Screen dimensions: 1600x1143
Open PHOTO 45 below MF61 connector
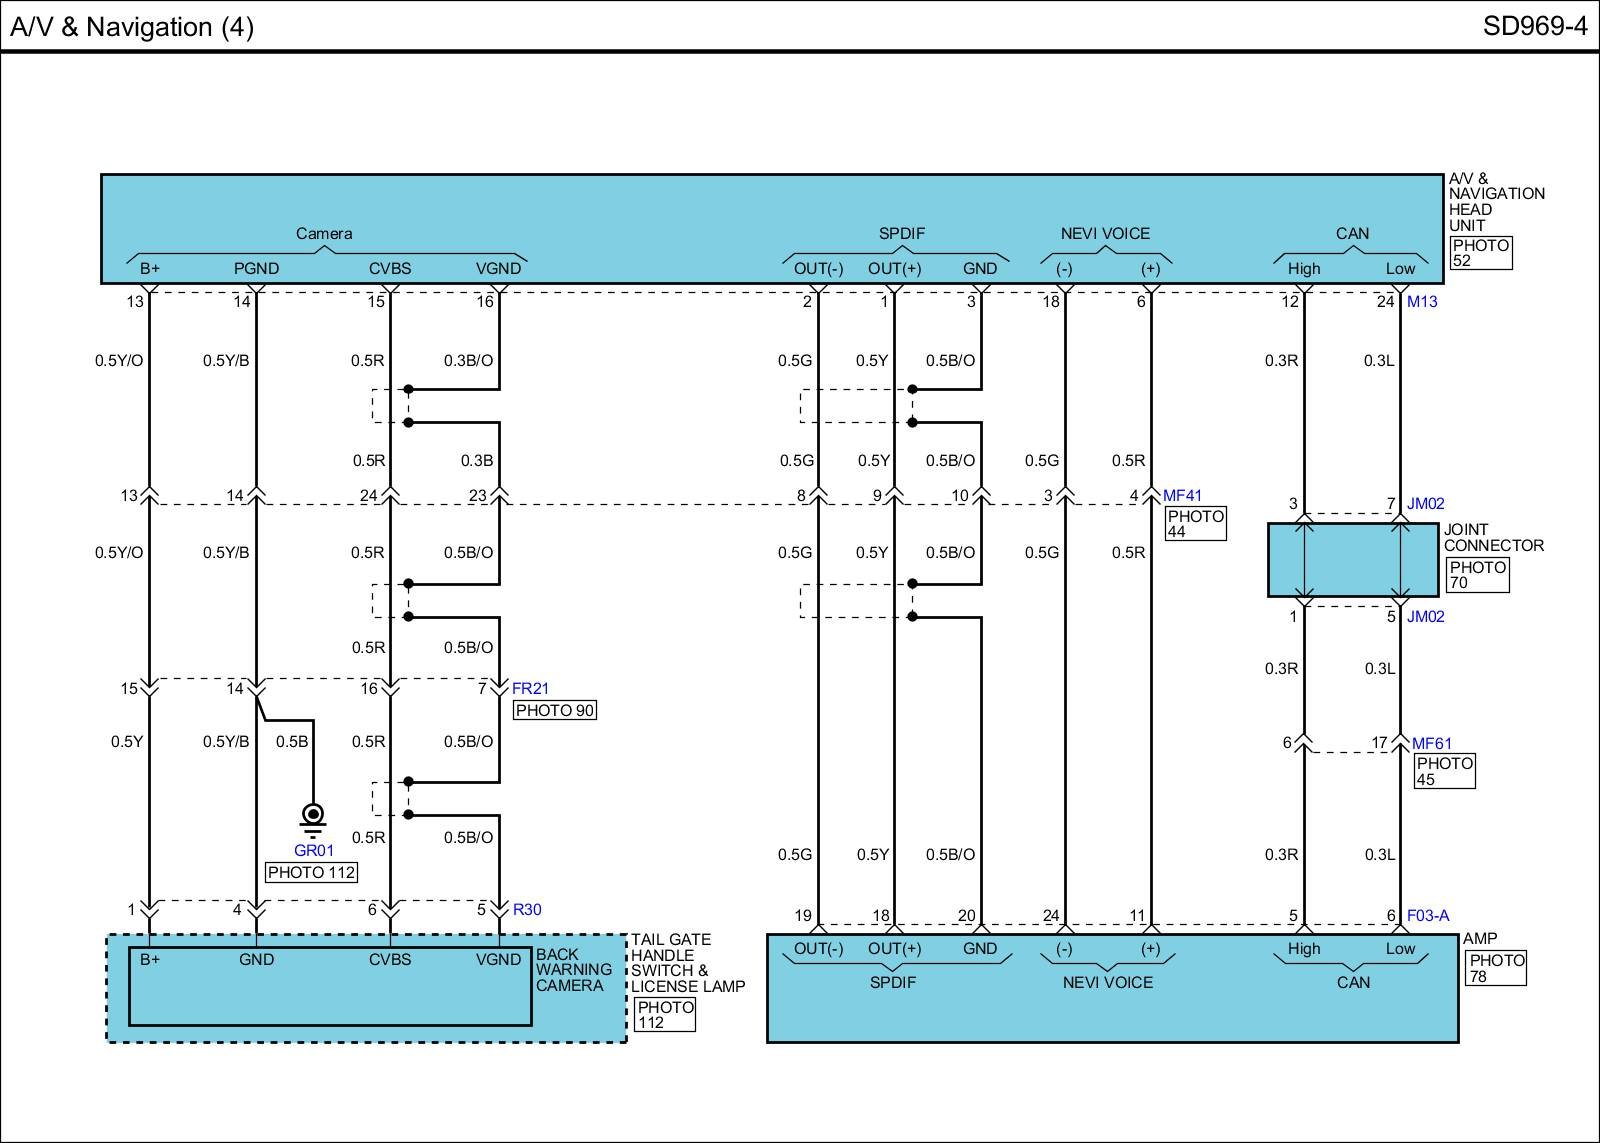click(1444, 771)
